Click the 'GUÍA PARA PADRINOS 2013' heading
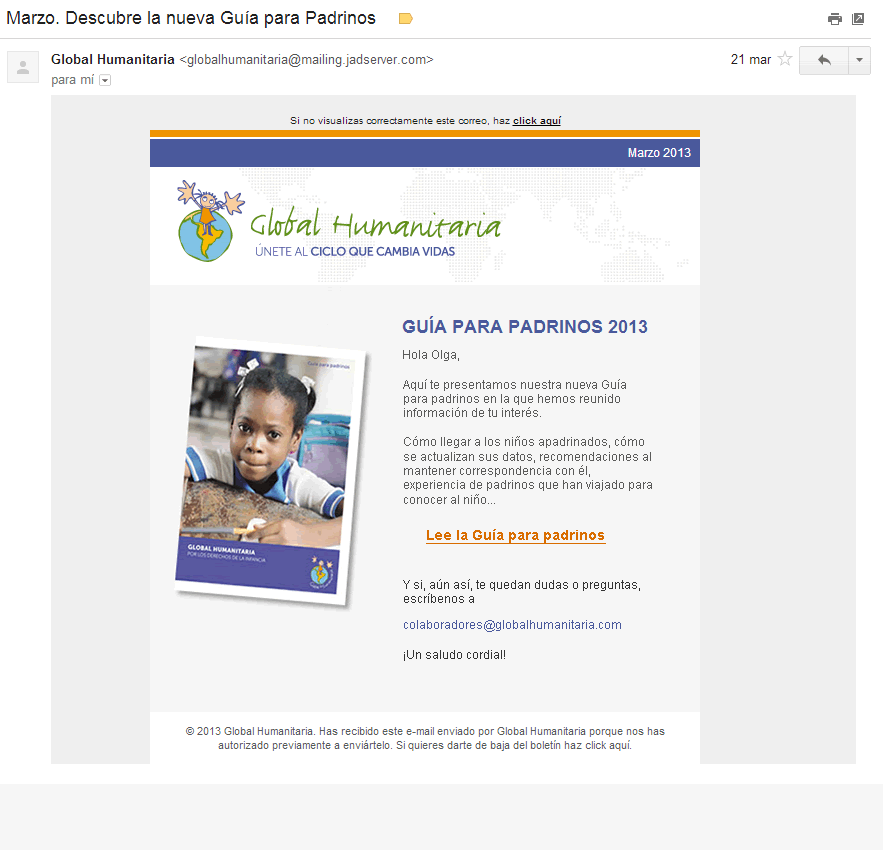883x850 pixels. (x=524, y=327)
